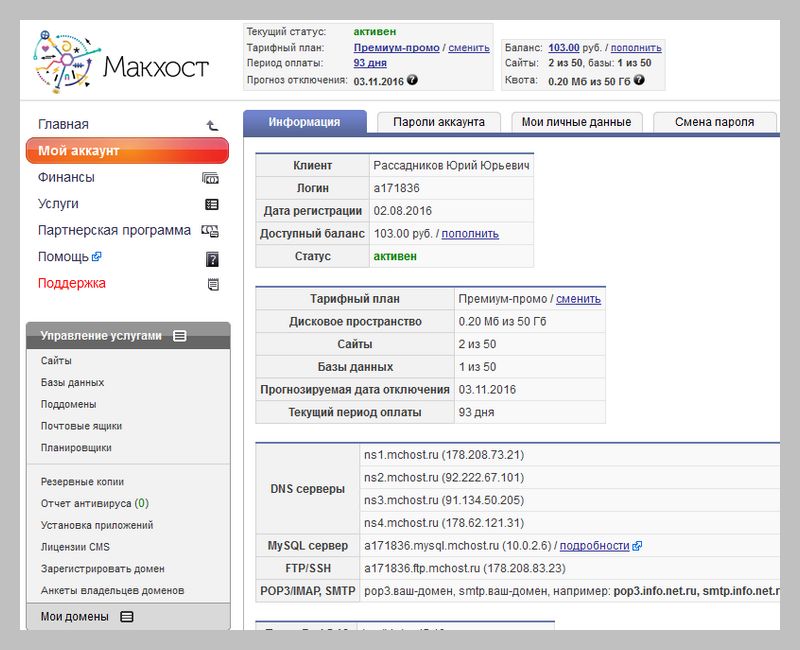Click a171836.mysql.mchost.ru server address

click(431, 546)
